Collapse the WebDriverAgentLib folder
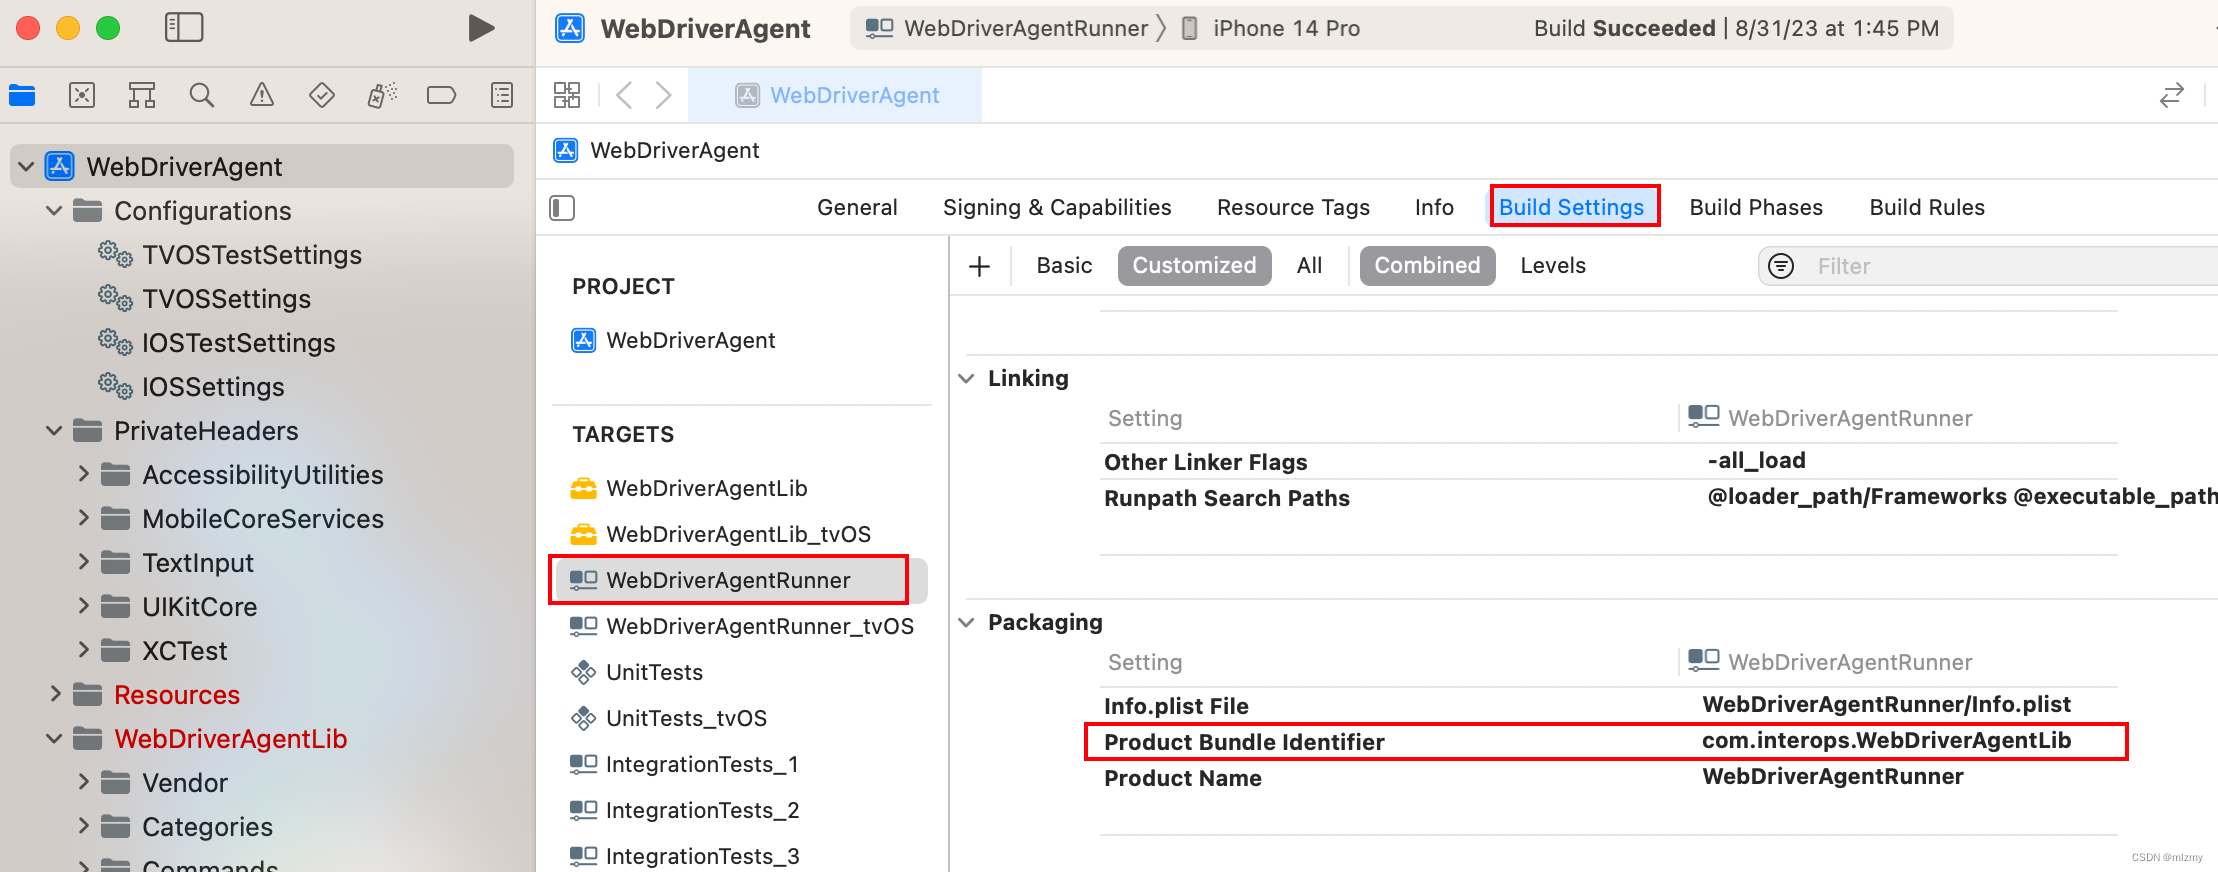Viewport: 2218px width, 872px height. [x=55, y=739]
